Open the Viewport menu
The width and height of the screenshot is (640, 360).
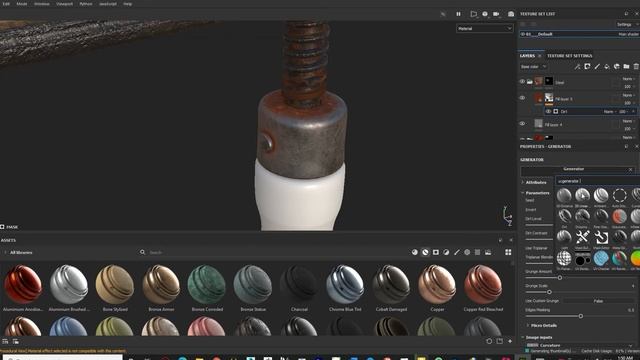(x=64, y=4)
